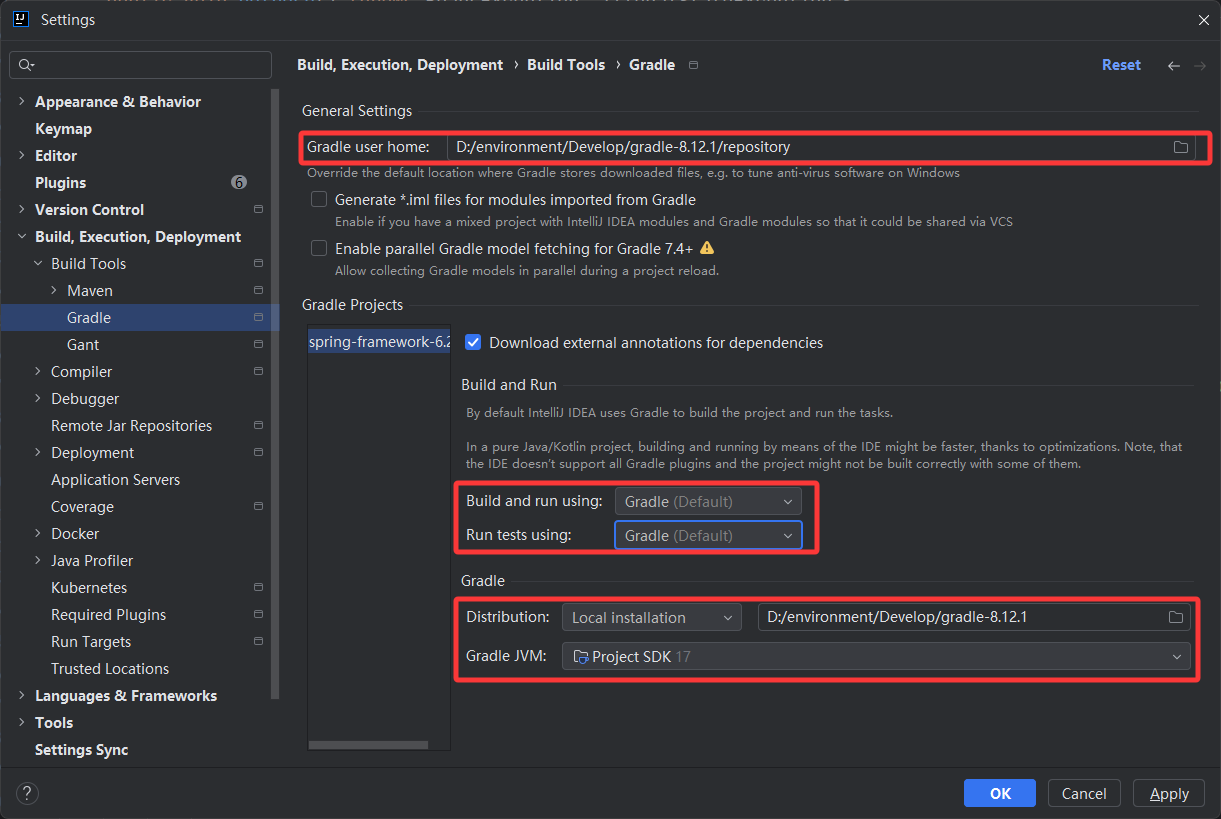The height and width of the screenshot is (819, 1221).
Task: Enable Generate *.iml files for imported modules
Action: [x=319, y=199]
